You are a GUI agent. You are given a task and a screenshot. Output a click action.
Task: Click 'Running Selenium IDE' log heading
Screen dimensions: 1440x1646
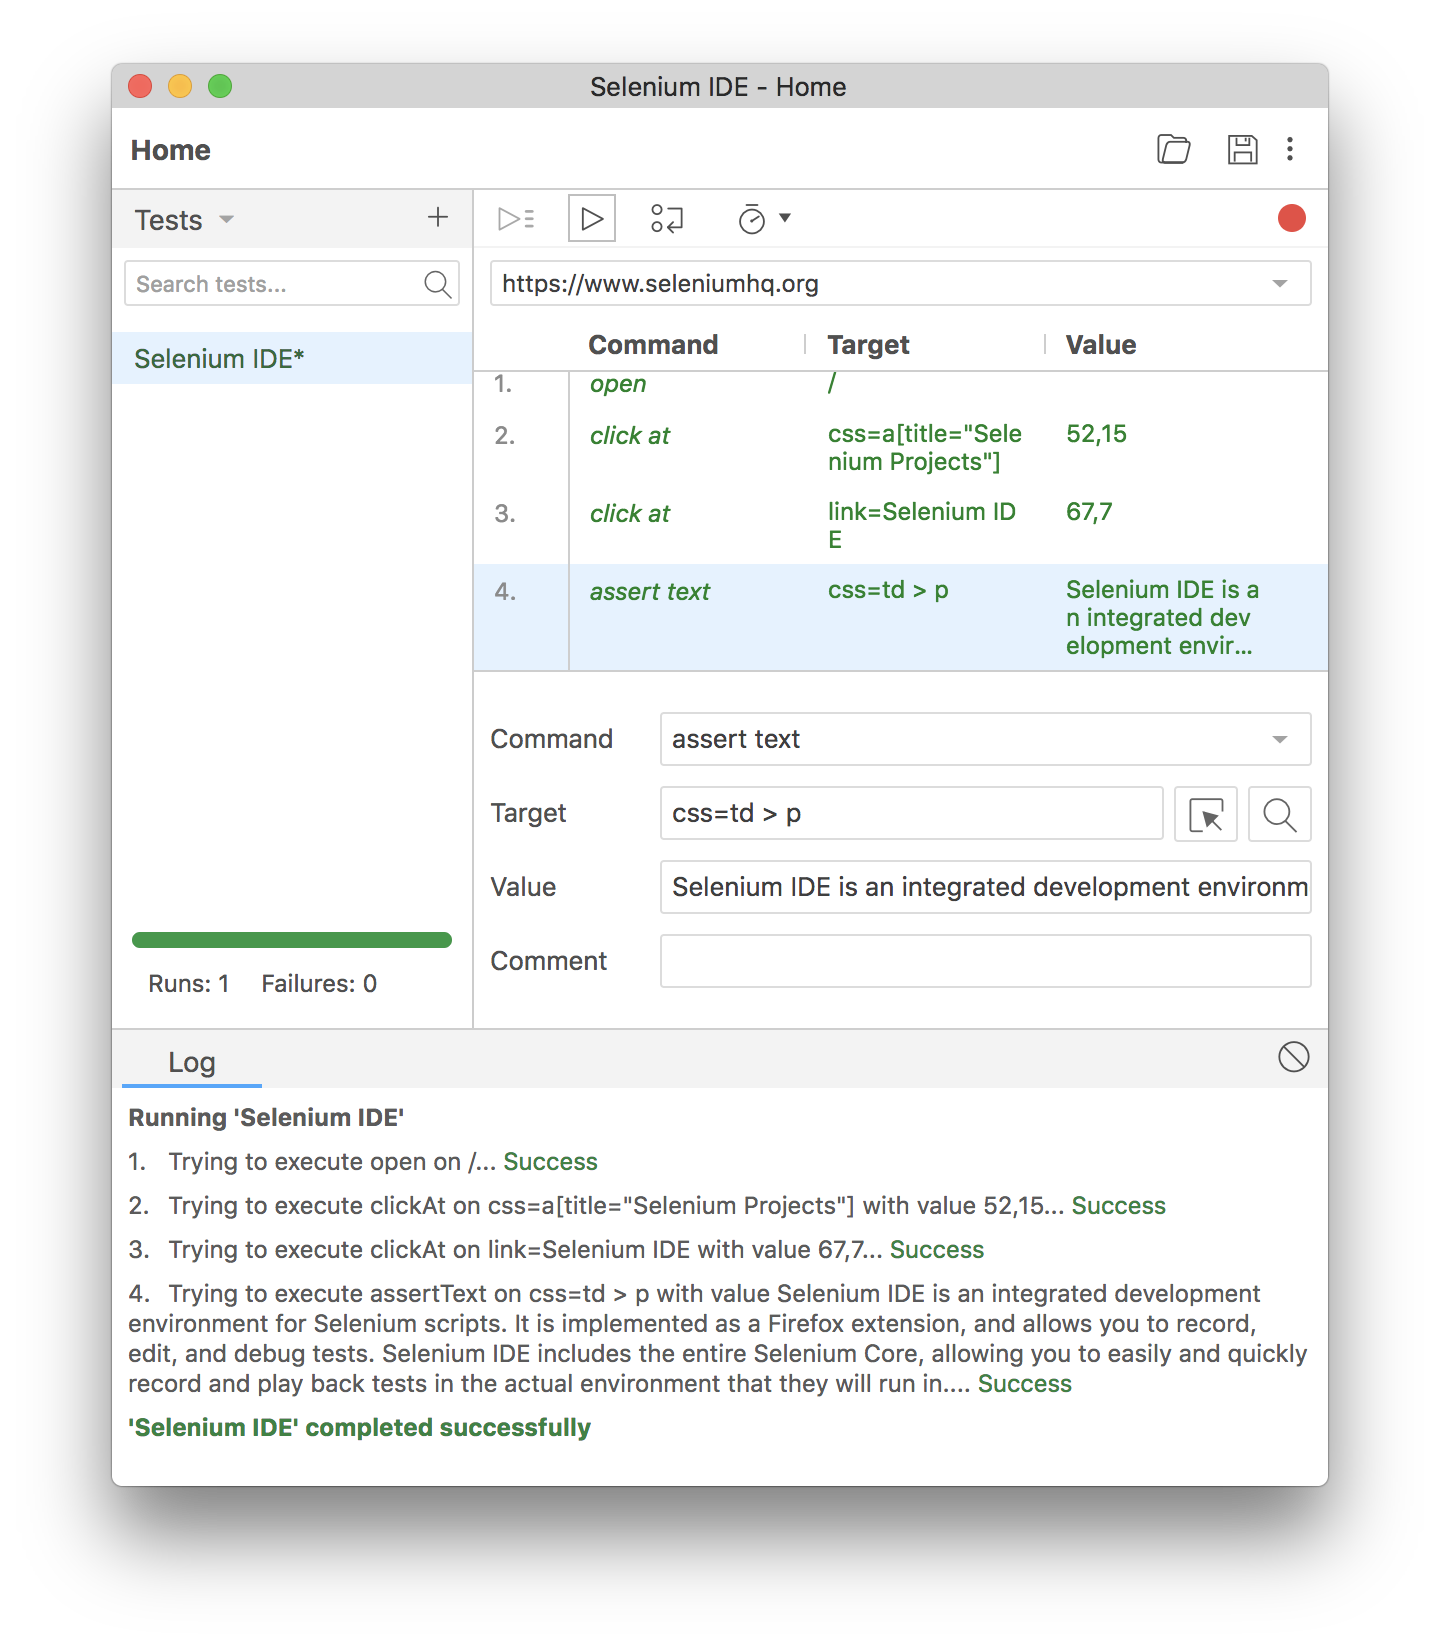point(266,1118)
